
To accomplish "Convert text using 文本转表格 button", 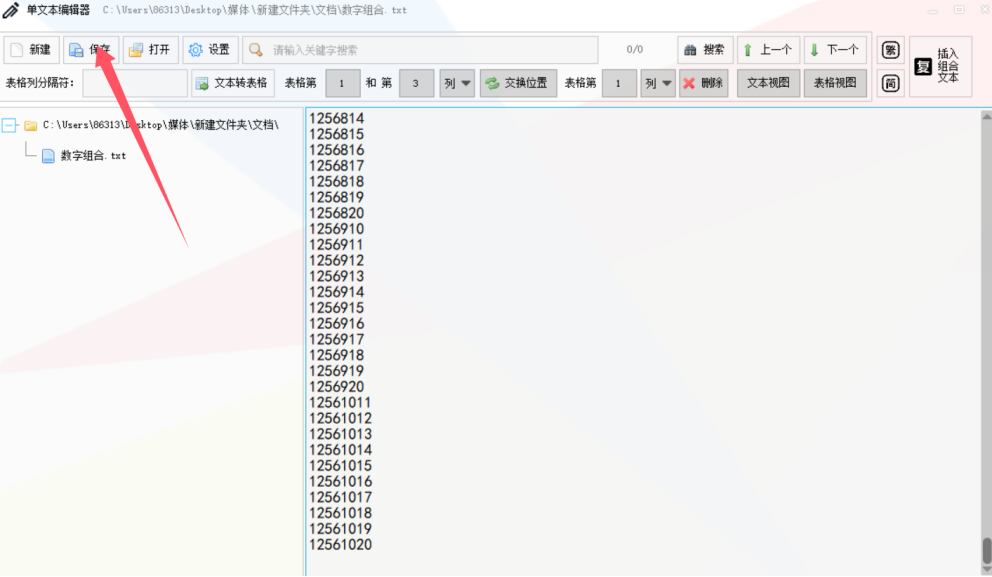I will pos(232,83).
